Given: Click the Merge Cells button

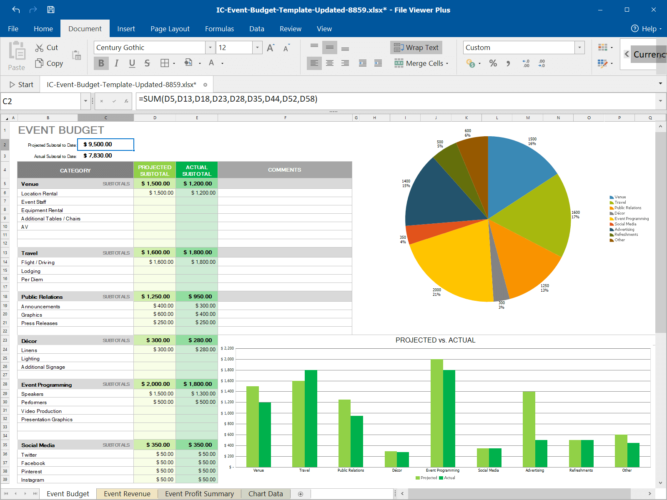Looking at the screenshot, I should pyautogui.click(x=420, y=63).
